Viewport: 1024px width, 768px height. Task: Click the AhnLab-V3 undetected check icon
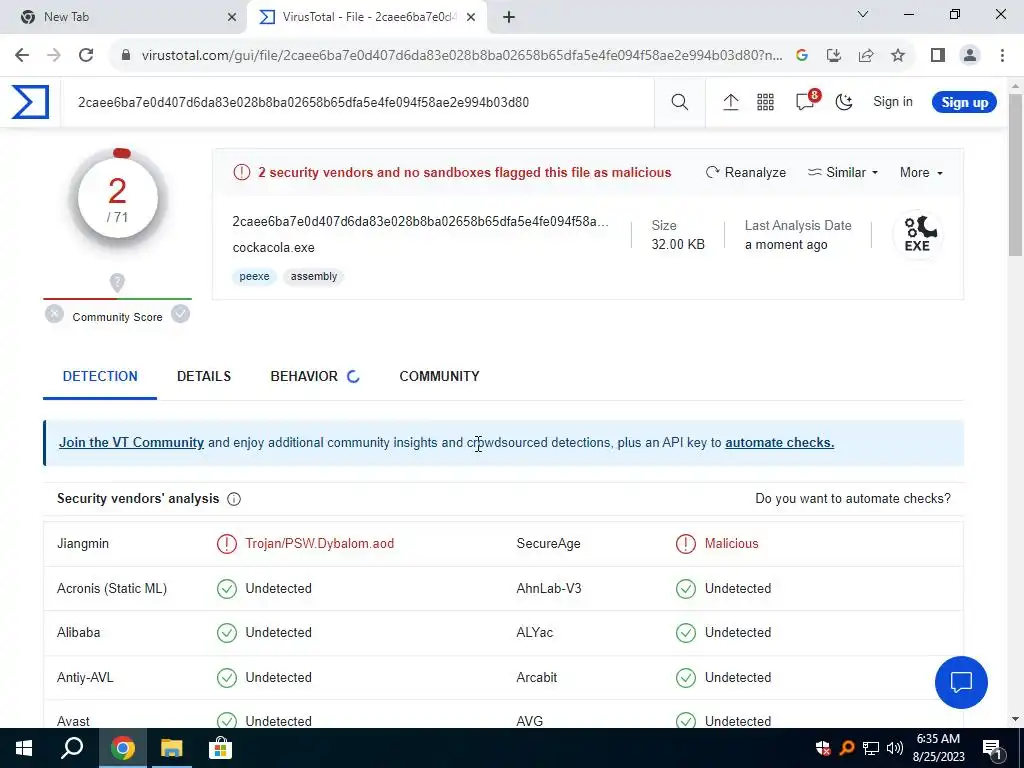(x=686, y=588)
